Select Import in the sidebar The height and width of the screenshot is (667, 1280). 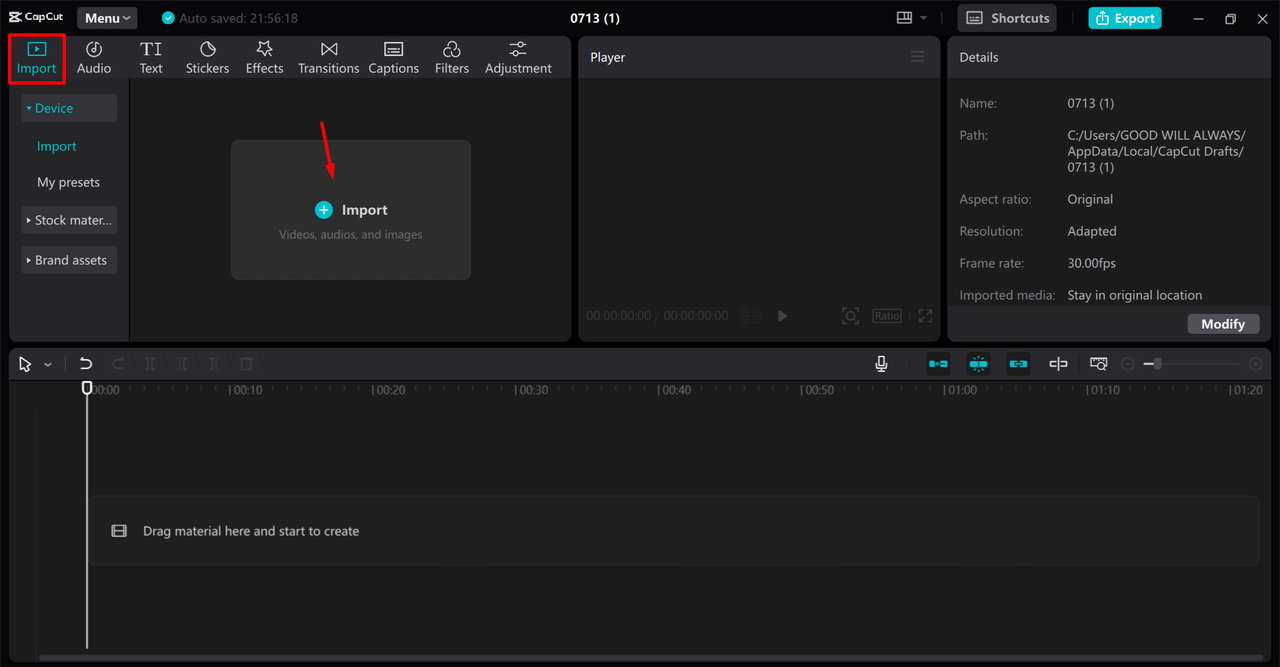click(x=57, y=146)
